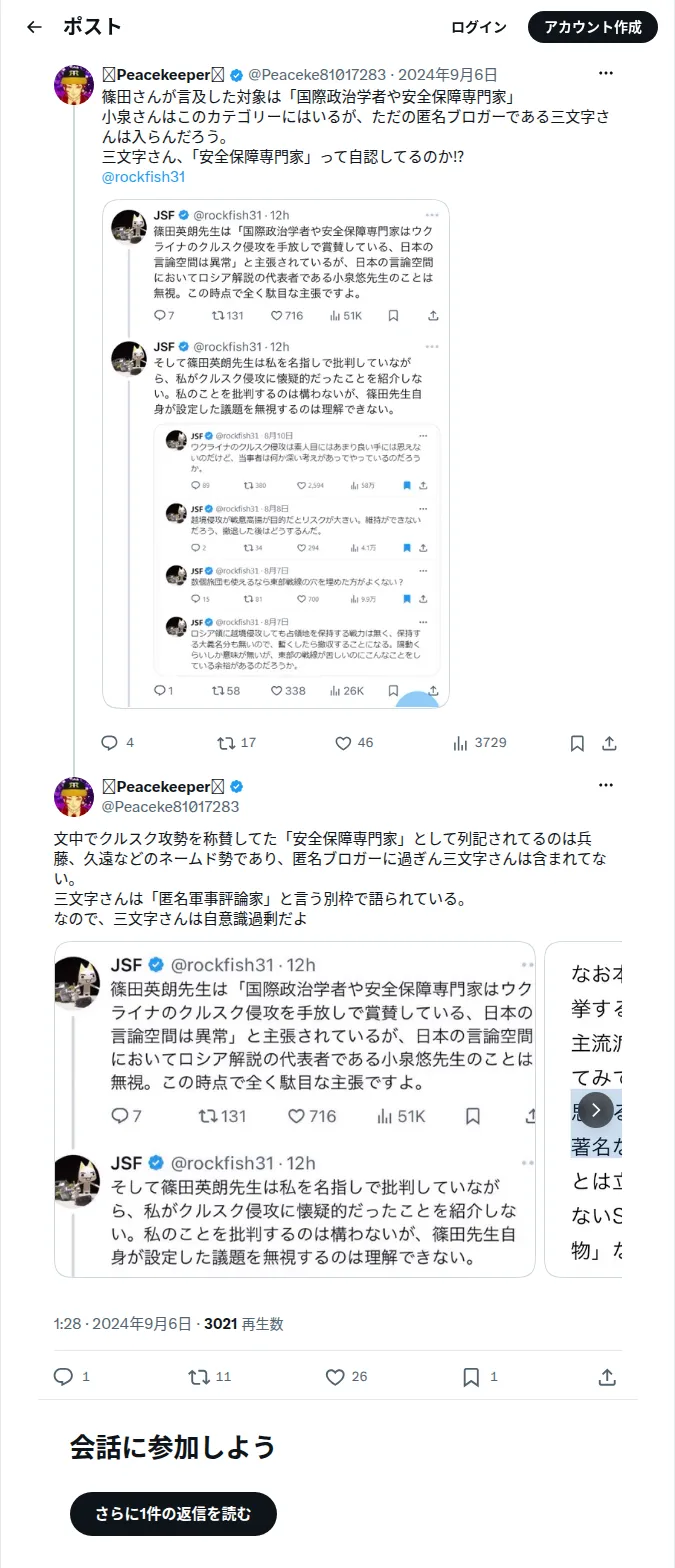Viewport: 675px width, 1568px height.
Task: Share the main post via share icon
Action: (x=607, y=1377)
